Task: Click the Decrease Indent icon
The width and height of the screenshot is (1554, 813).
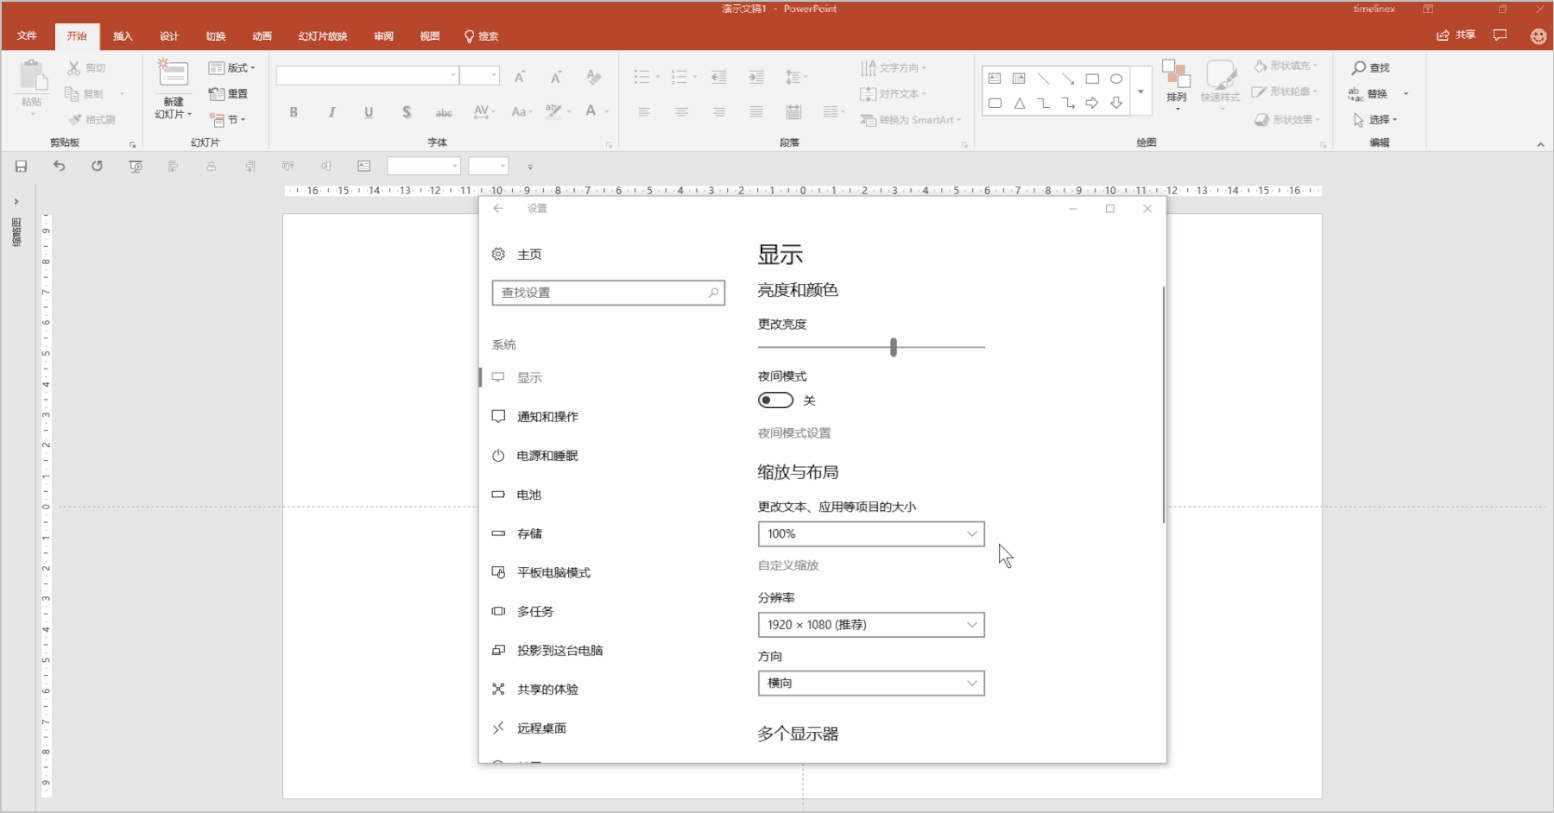Action: pyautogui.click(x=718, y=77)
